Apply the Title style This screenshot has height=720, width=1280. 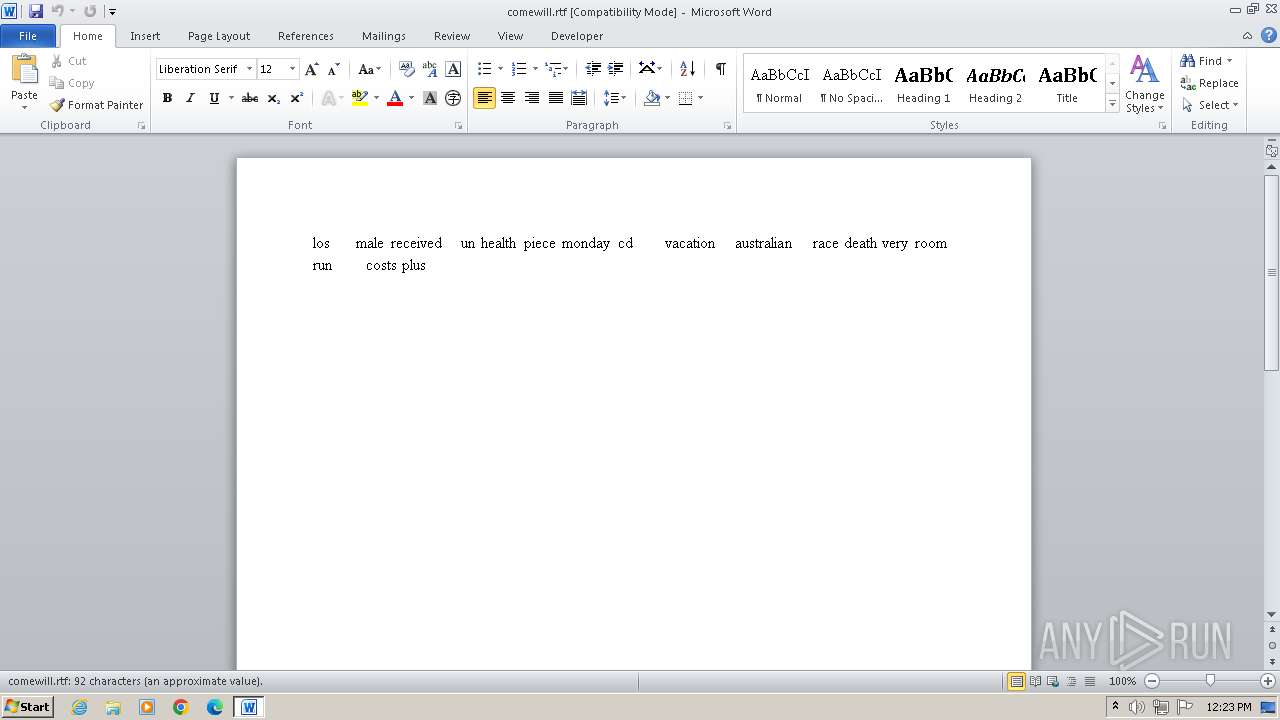1067,84
